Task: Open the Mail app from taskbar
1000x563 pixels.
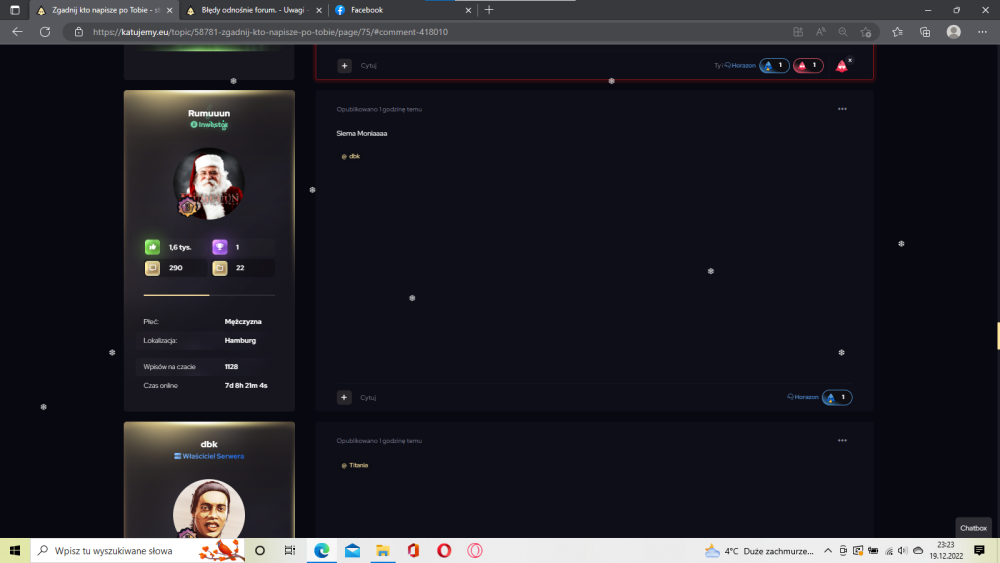Action: click(x=352, y=550)
